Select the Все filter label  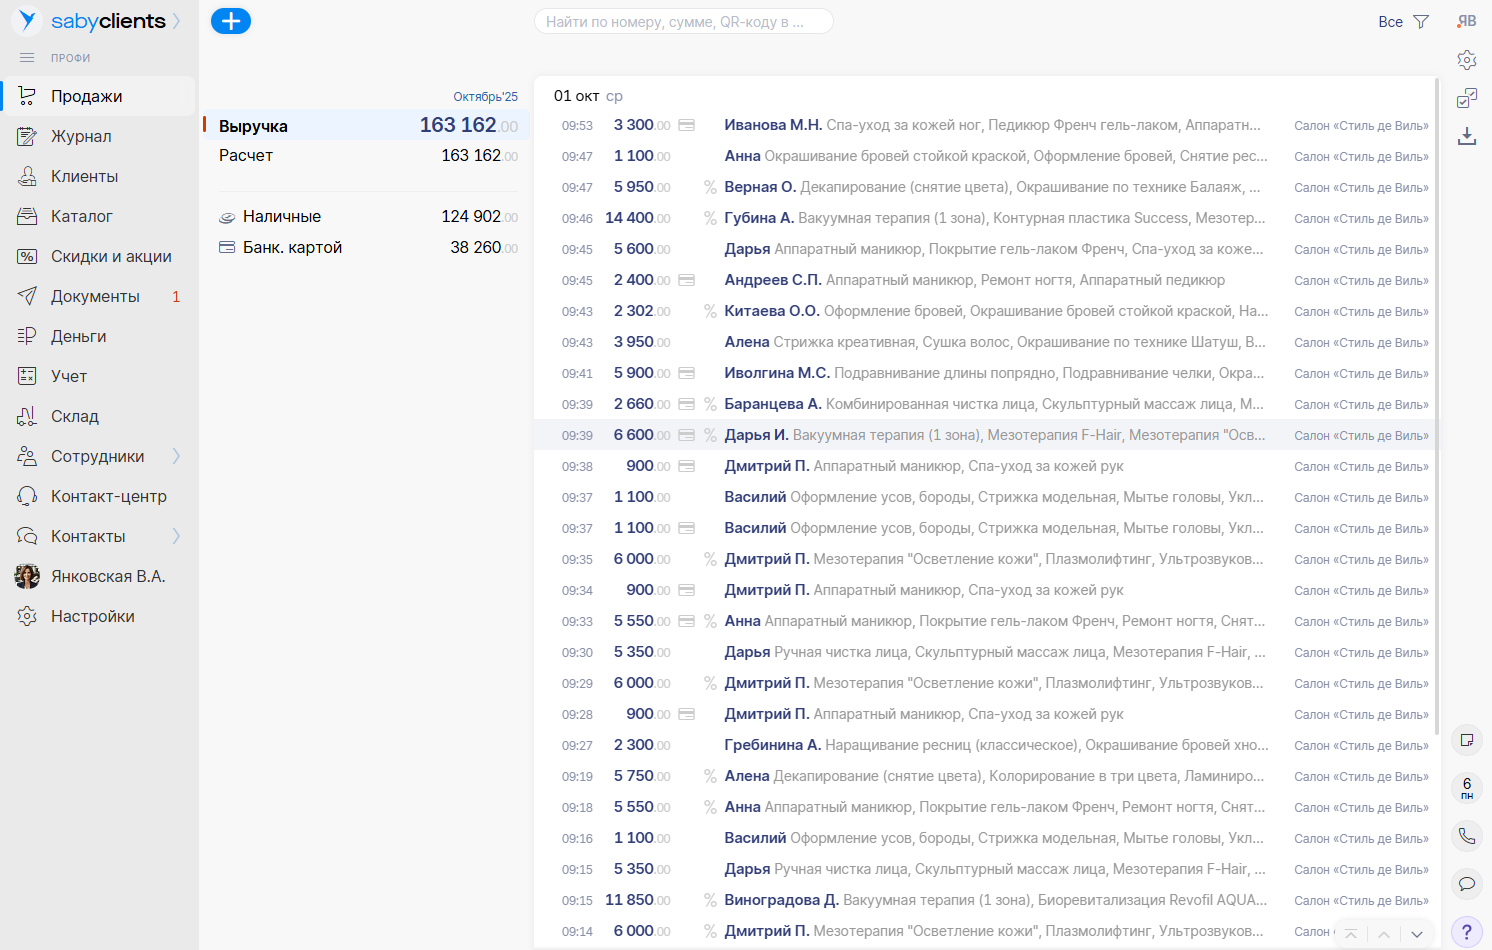tap(1390, 22)
